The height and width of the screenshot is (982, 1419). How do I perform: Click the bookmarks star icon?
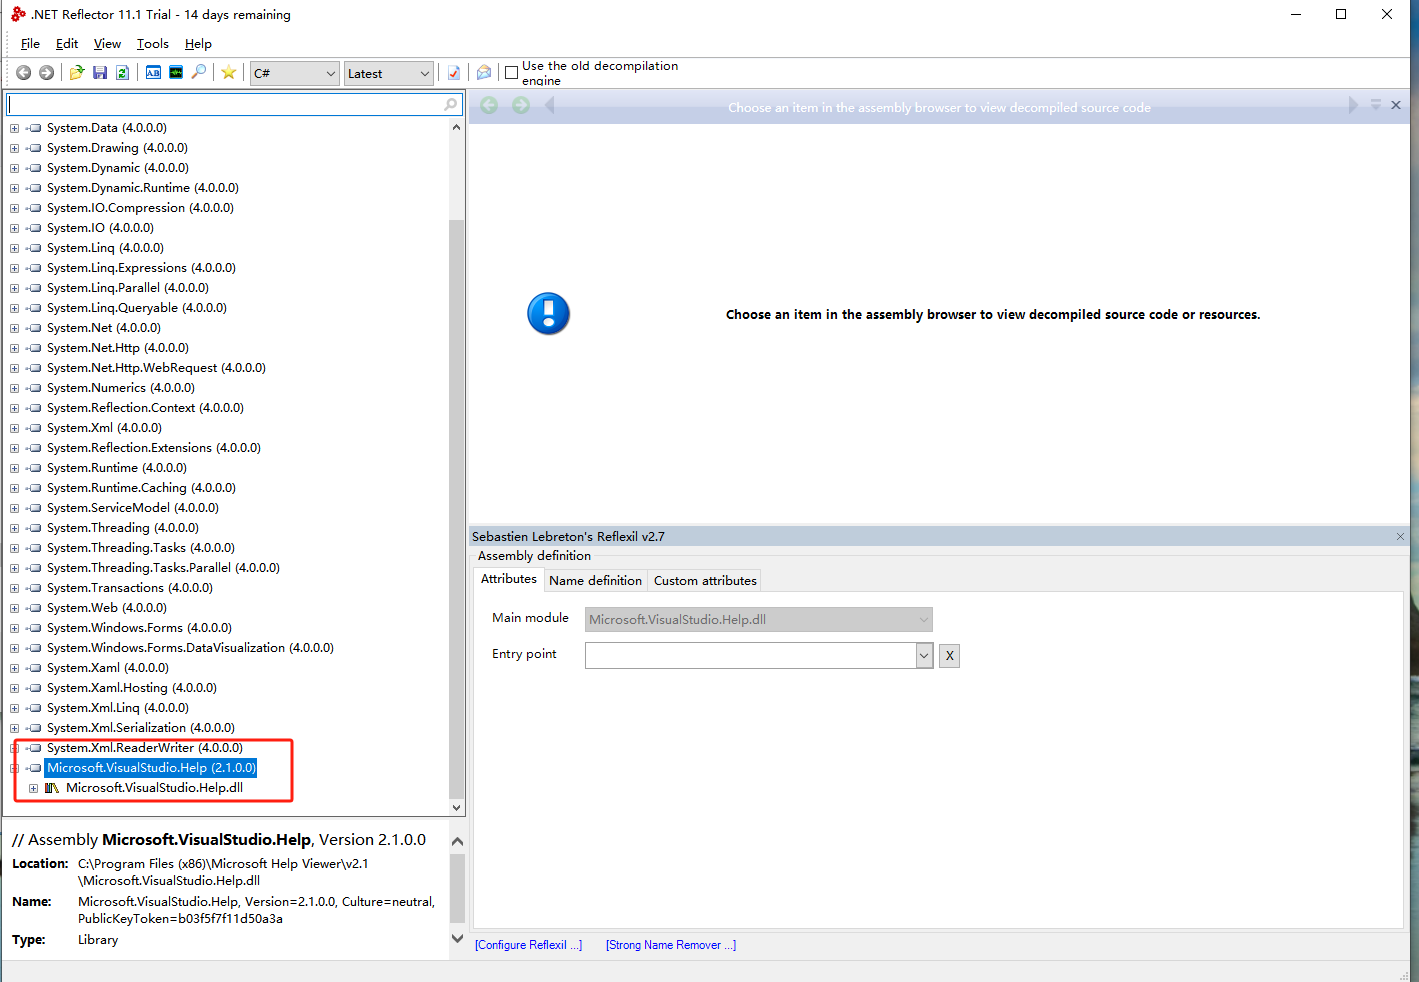(229, 73)
